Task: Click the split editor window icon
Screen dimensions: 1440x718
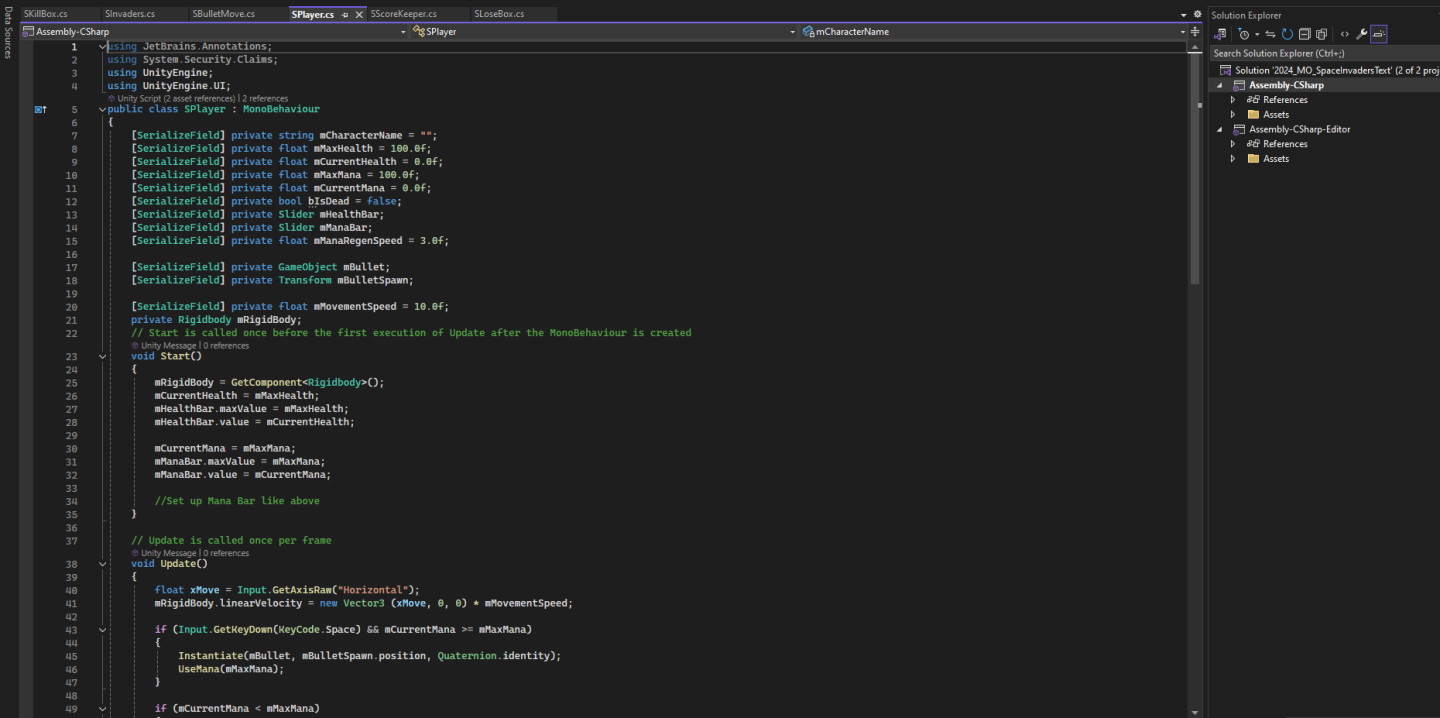Action: click(x=1195, y=32)
